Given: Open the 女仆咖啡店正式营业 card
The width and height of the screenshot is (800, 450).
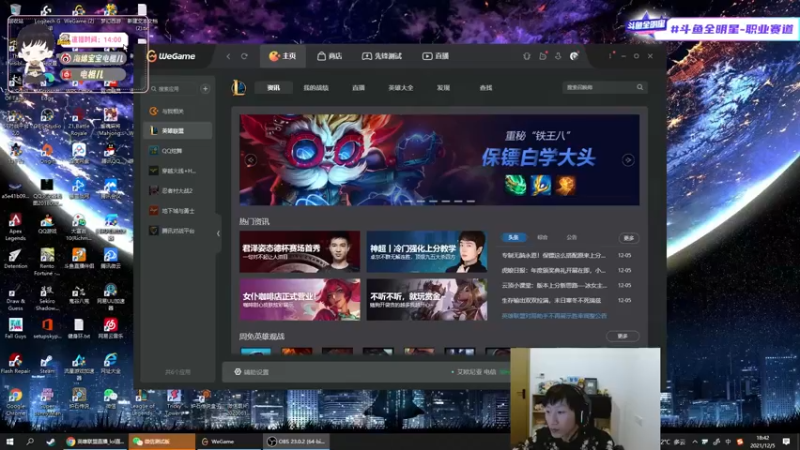Looking at the screenshot, I should click(x=299, y=299).
